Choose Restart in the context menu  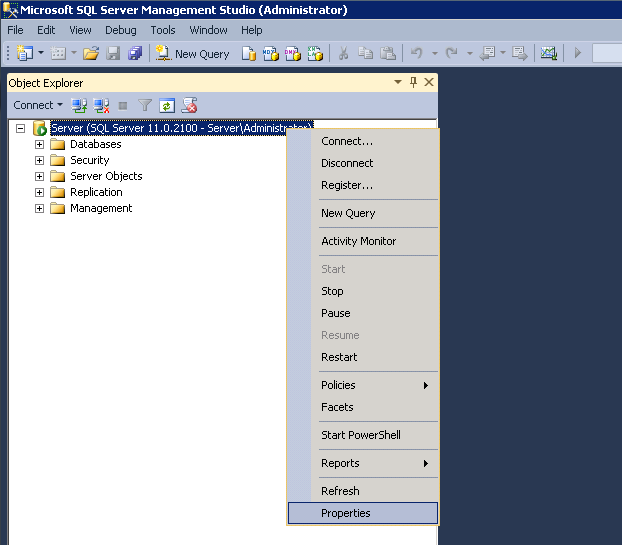point(363,357)
